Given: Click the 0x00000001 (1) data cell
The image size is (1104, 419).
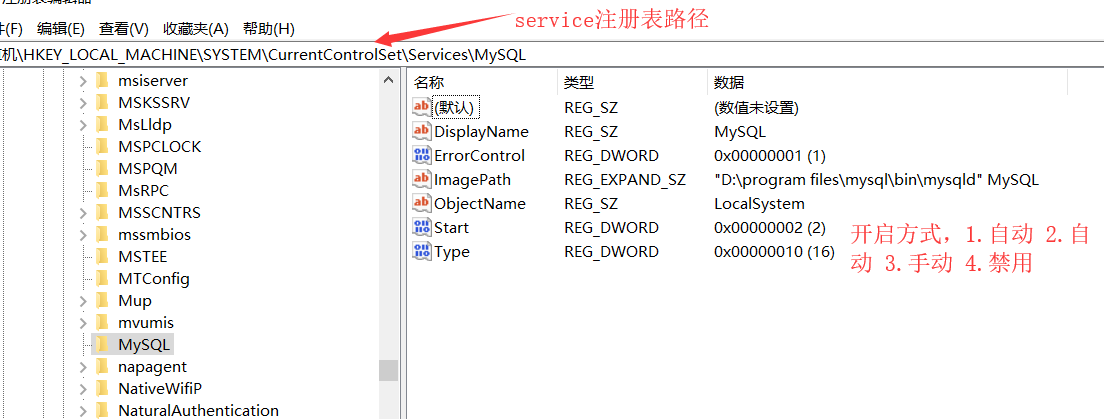Looking at the screenshot, I should pyautogui.click(x=769, y=156).
